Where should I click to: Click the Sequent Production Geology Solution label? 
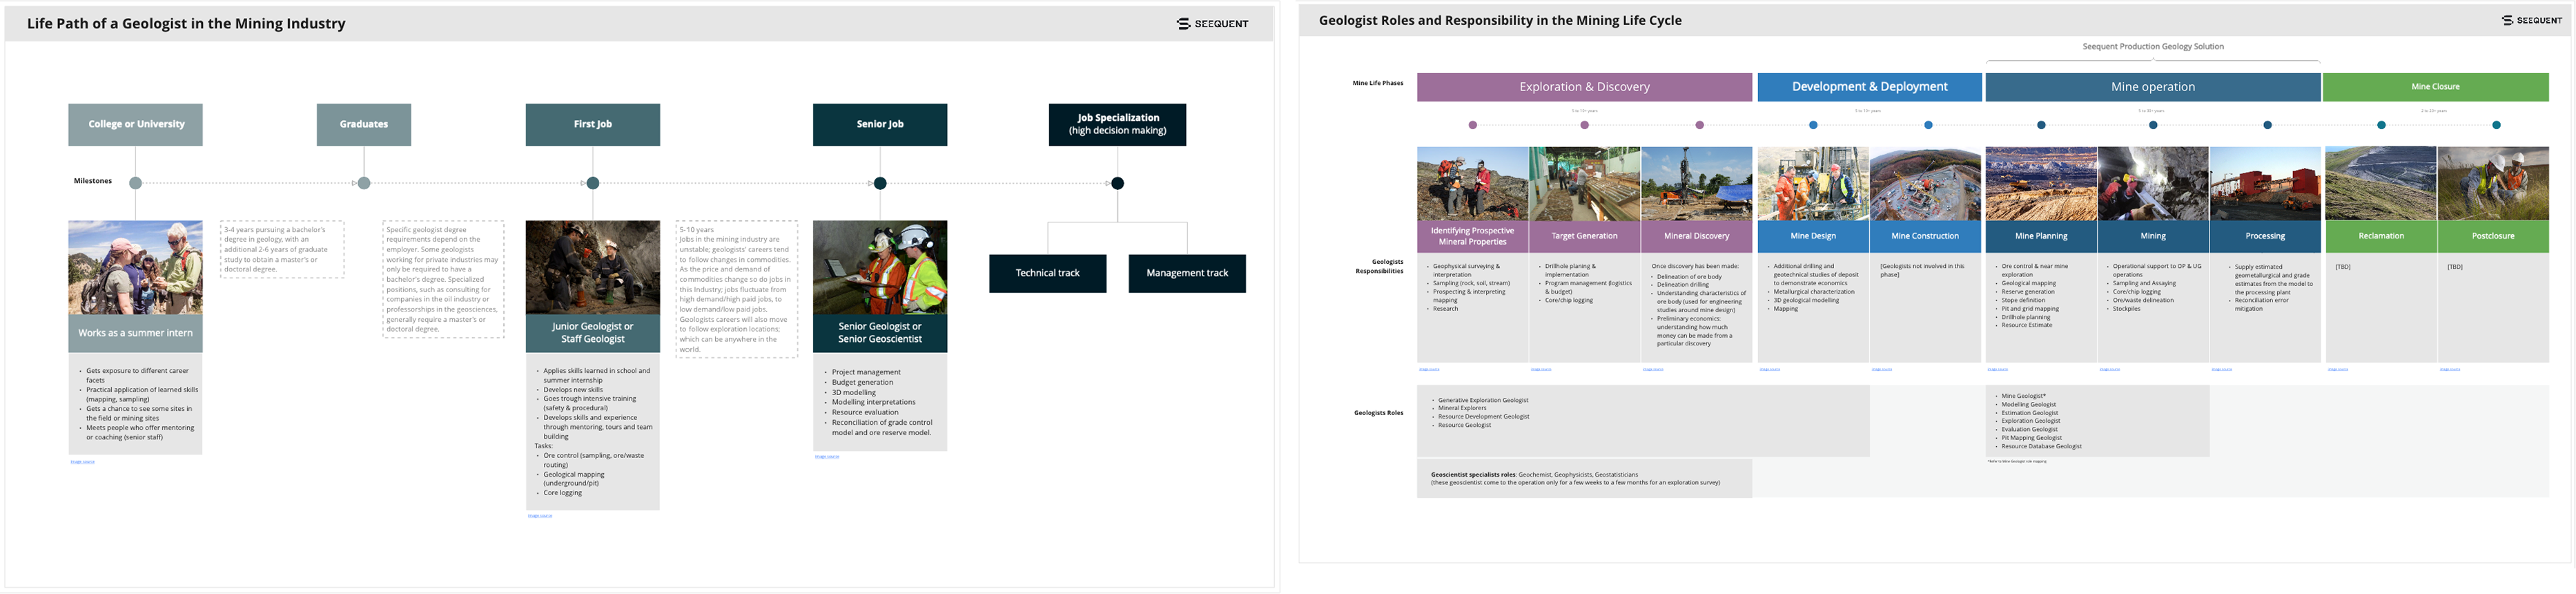(2153, 47)
